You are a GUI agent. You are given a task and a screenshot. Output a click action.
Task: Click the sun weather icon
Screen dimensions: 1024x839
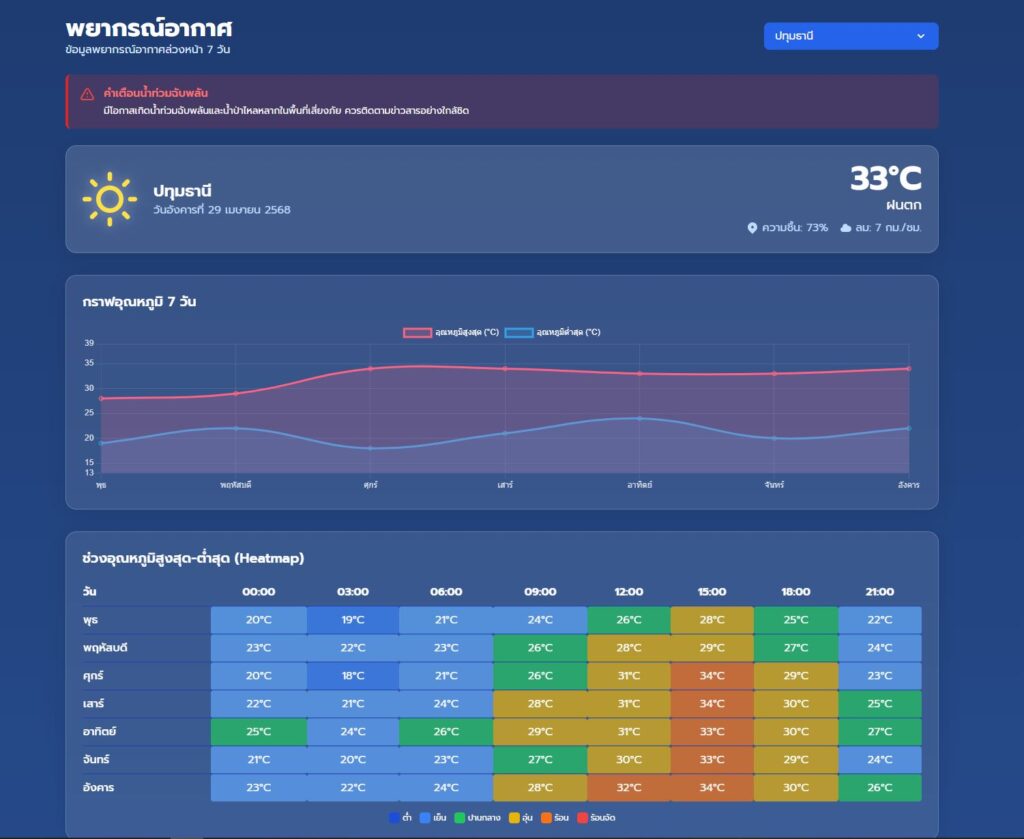click(109, 199)
